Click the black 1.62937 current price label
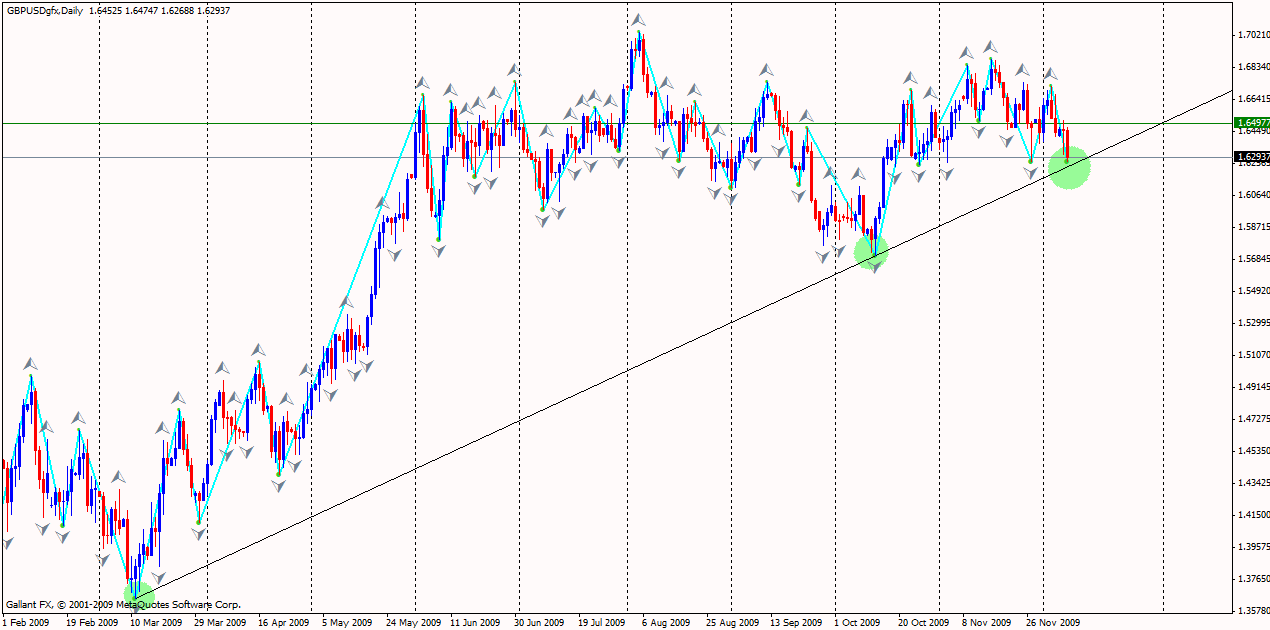 (x=1252, y=157)
